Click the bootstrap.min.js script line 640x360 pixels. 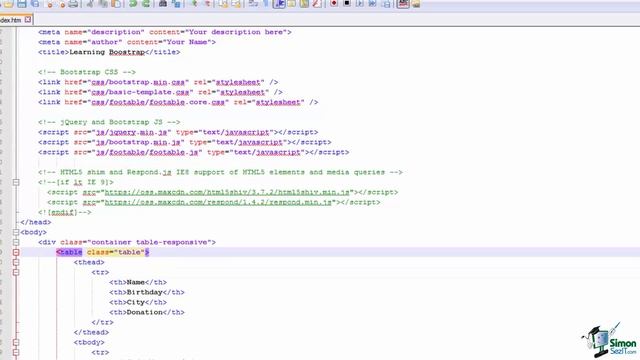184,142
